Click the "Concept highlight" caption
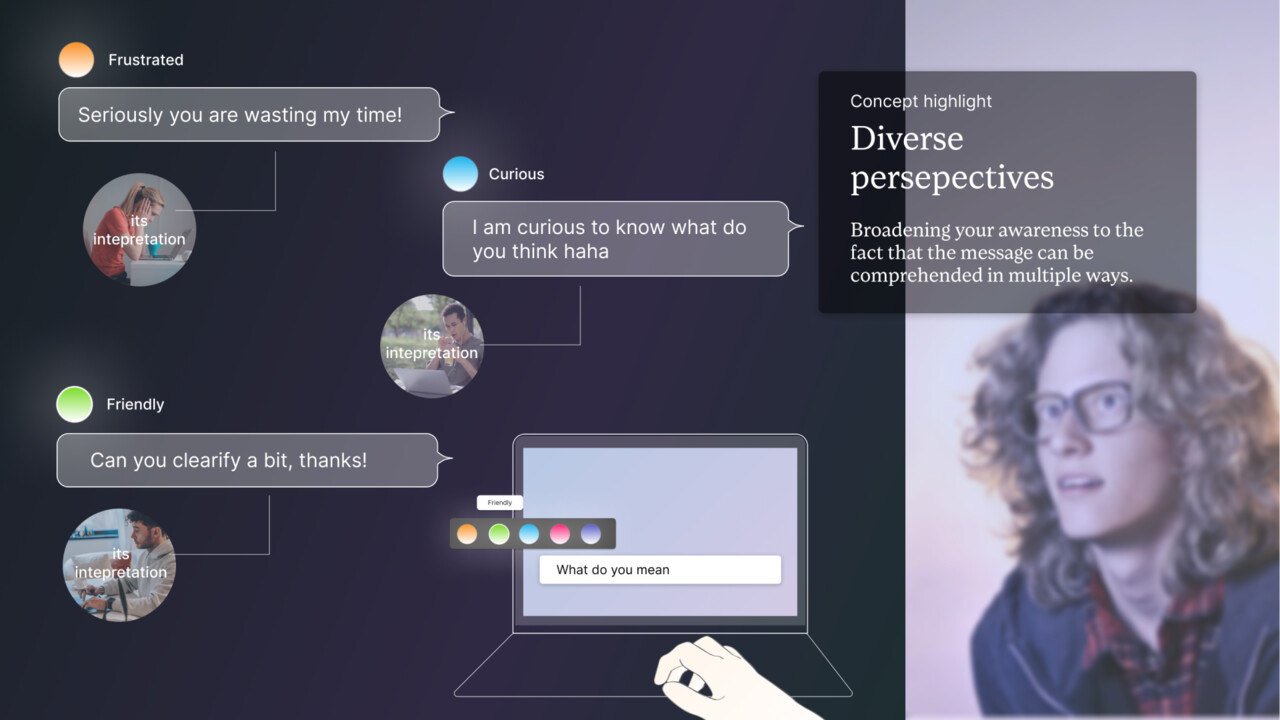 click(921, 101)
